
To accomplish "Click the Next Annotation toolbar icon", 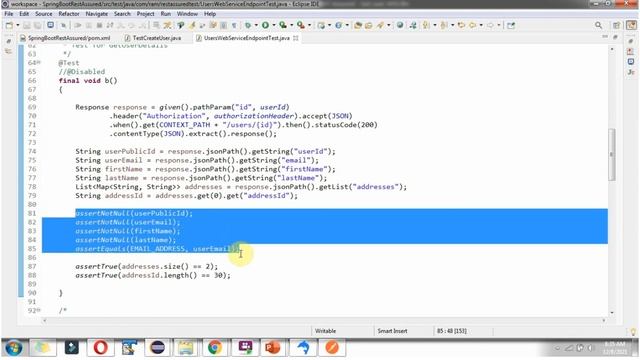I will point(426,25).
